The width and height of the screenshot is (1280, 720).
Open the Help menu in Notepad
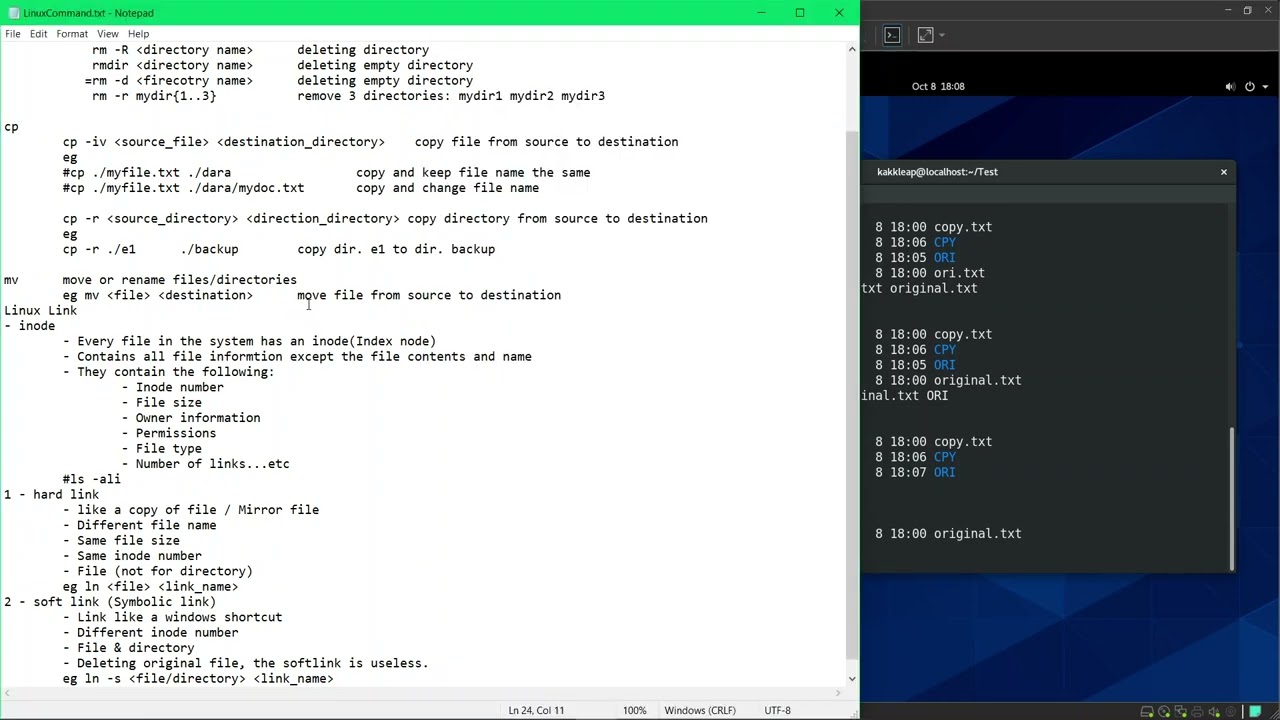point(138,34)
